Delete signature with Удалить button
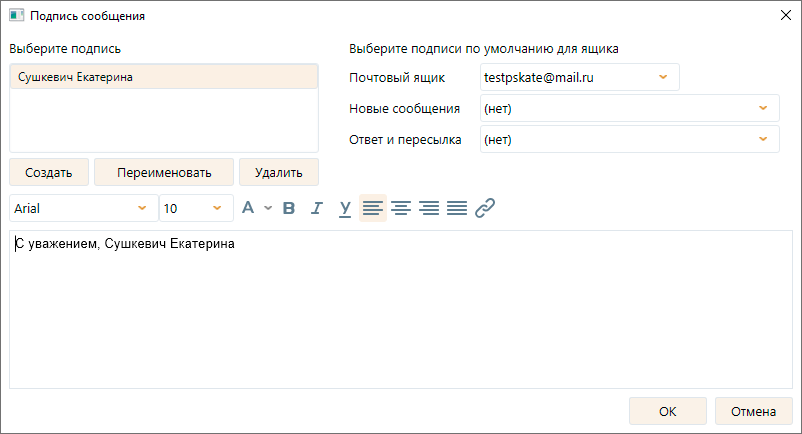 click(x=278, y=172)
